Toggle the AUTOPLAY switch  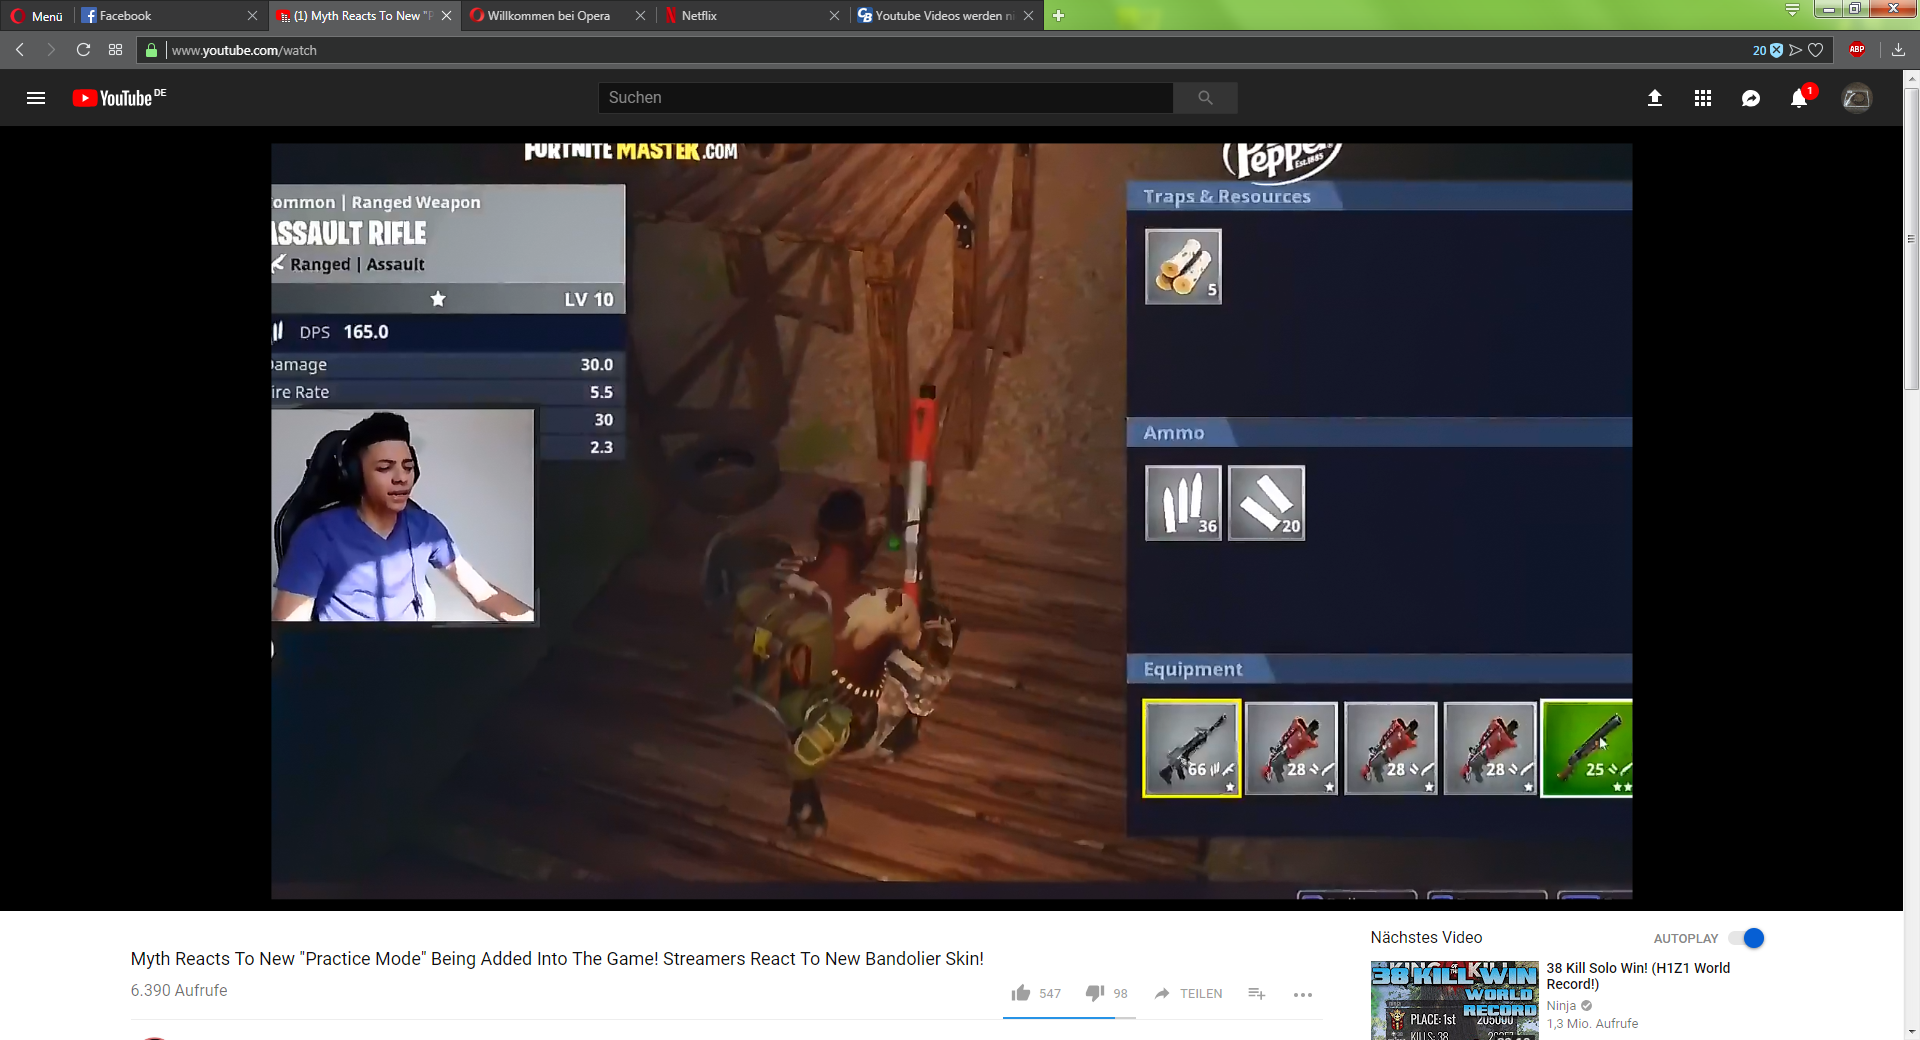tap(1747, 938)
